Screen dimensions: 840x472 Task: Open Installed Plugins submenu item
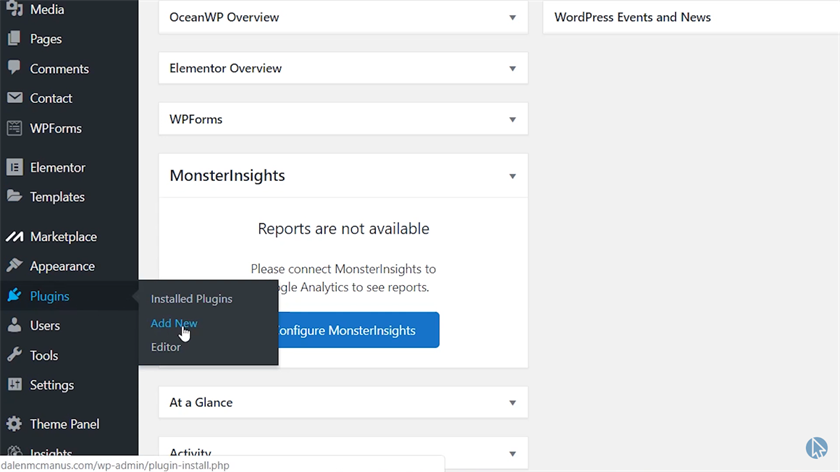(x=191, y=298)
